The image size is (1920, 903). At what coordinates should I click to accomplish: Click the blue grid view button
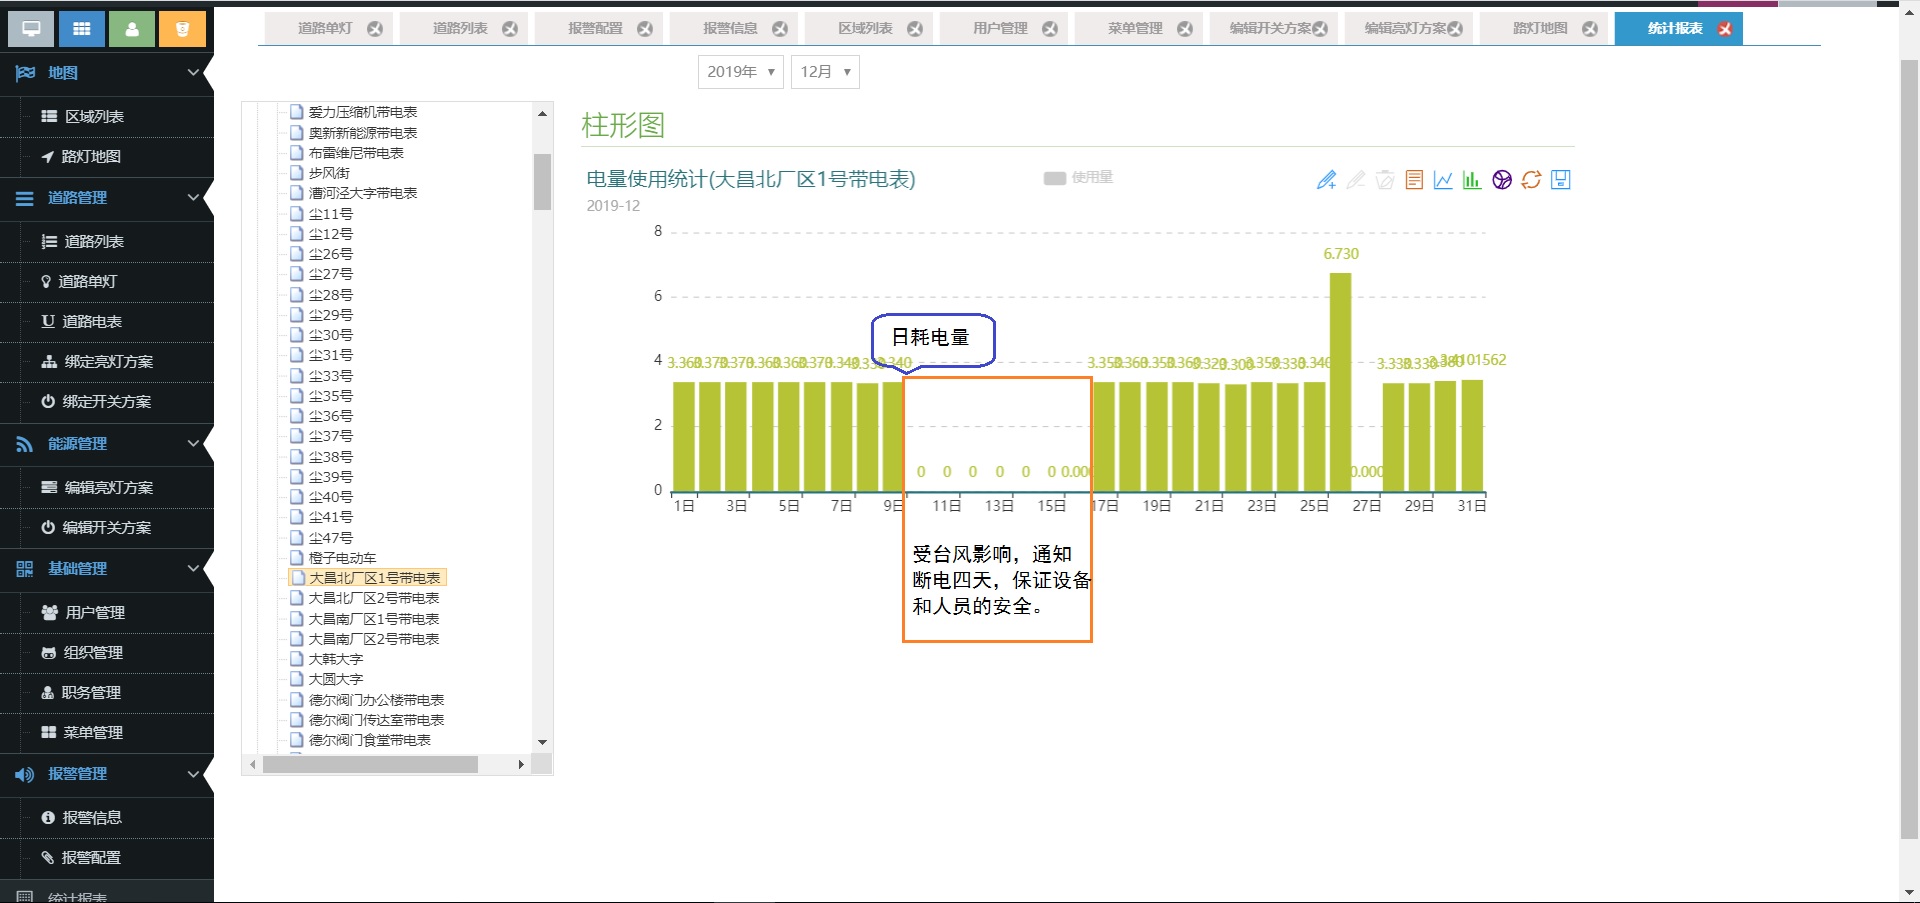(82, 29)
